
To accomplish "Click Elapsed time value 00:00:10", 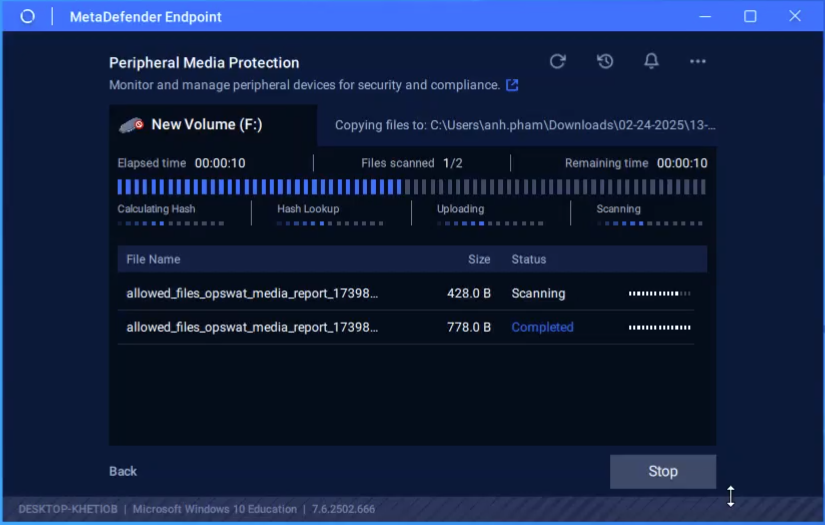I will (220, 163).
